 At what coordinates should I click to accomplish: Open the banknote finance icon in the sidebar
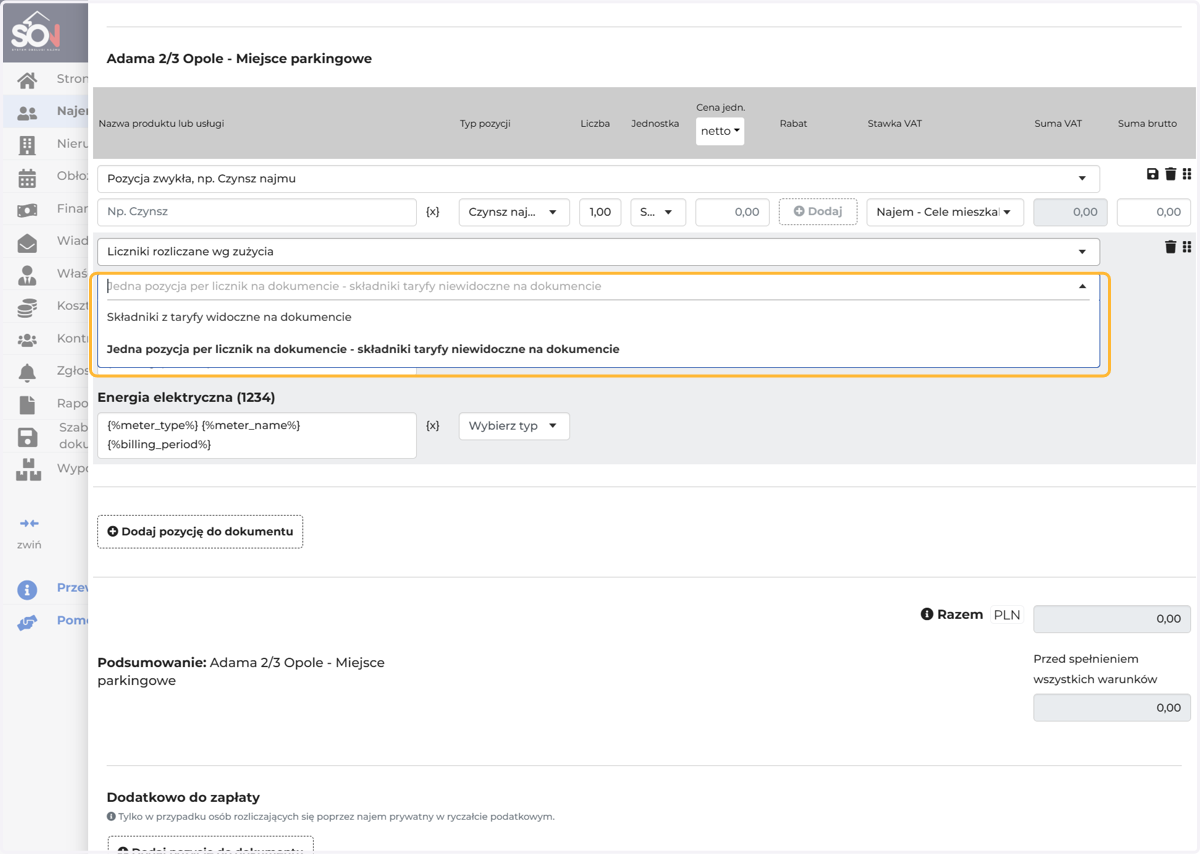point(27,211)
